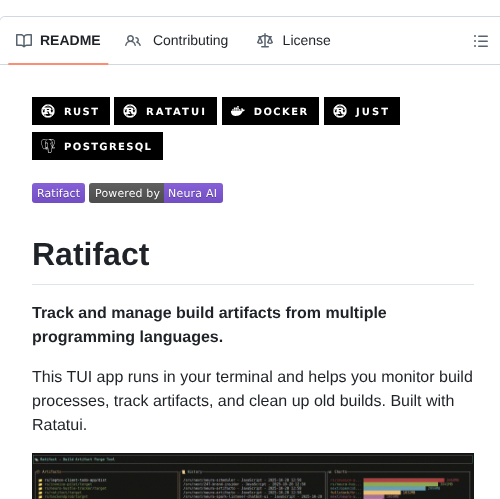Switch to the Contributing tab
The height and width of the screenshot is (499, 500).
177,41
